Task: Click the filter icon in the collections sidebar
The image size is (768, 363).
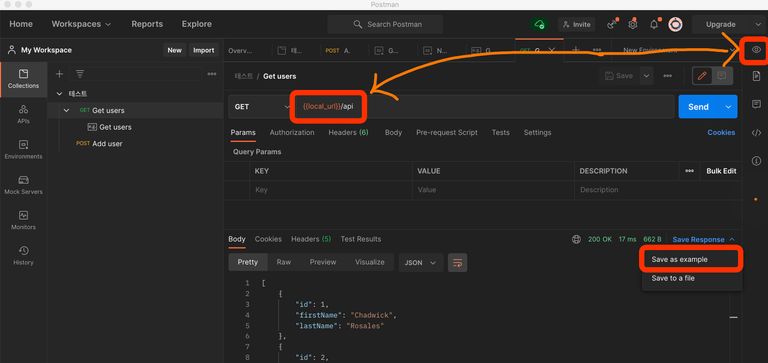Action: 80,74
